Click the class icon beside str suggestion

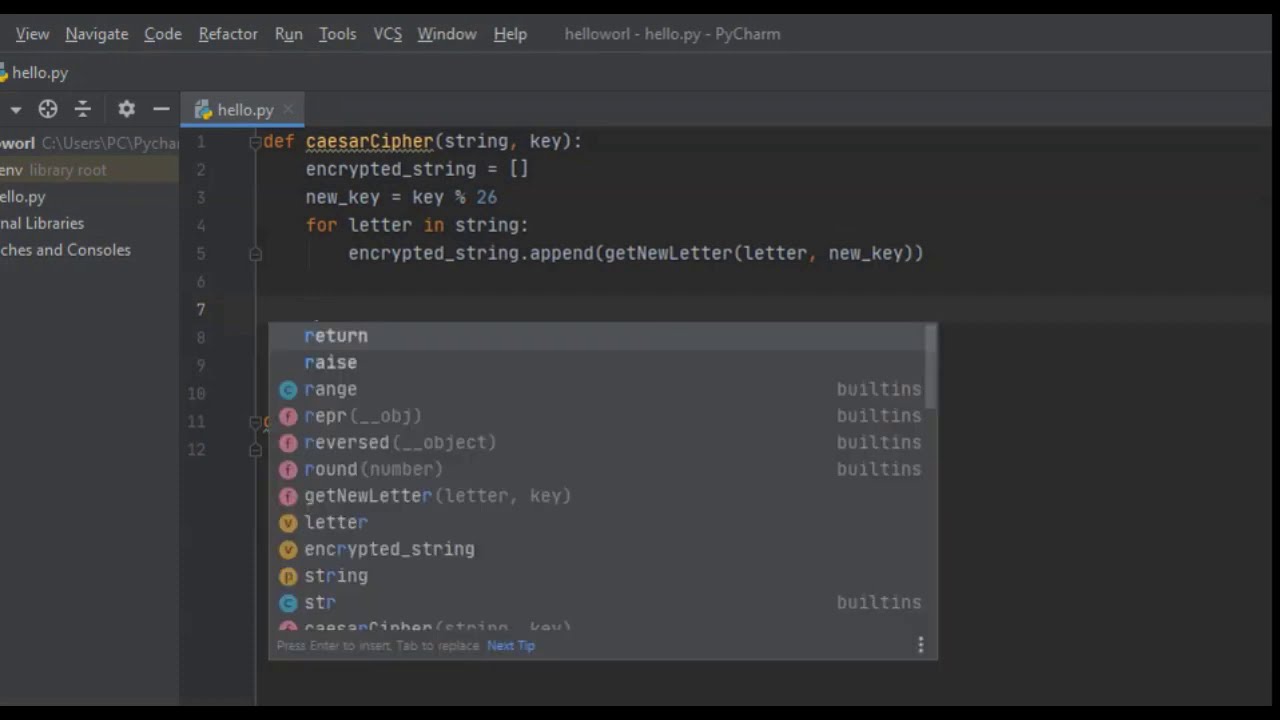[x=288, y=603]
